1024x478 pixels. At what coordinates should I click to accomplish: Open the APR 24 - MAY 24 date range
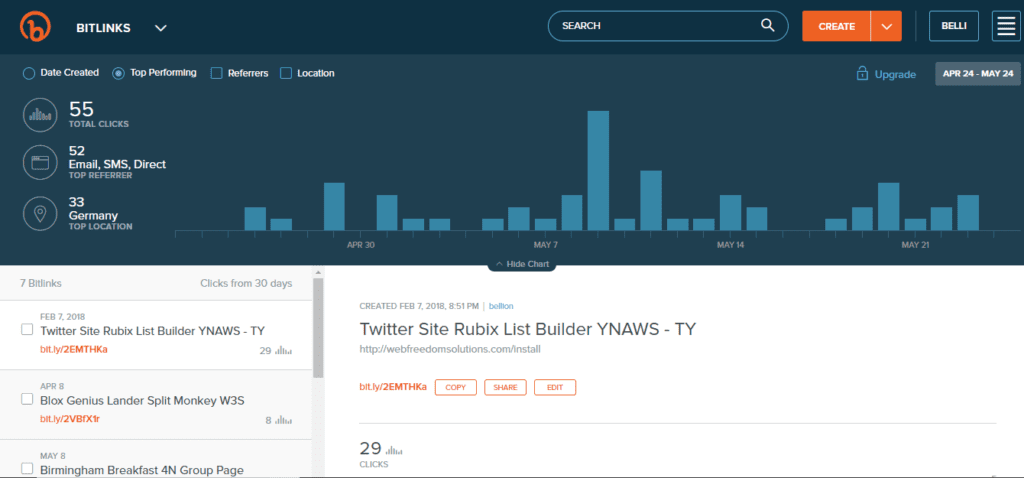coord(978,74)
